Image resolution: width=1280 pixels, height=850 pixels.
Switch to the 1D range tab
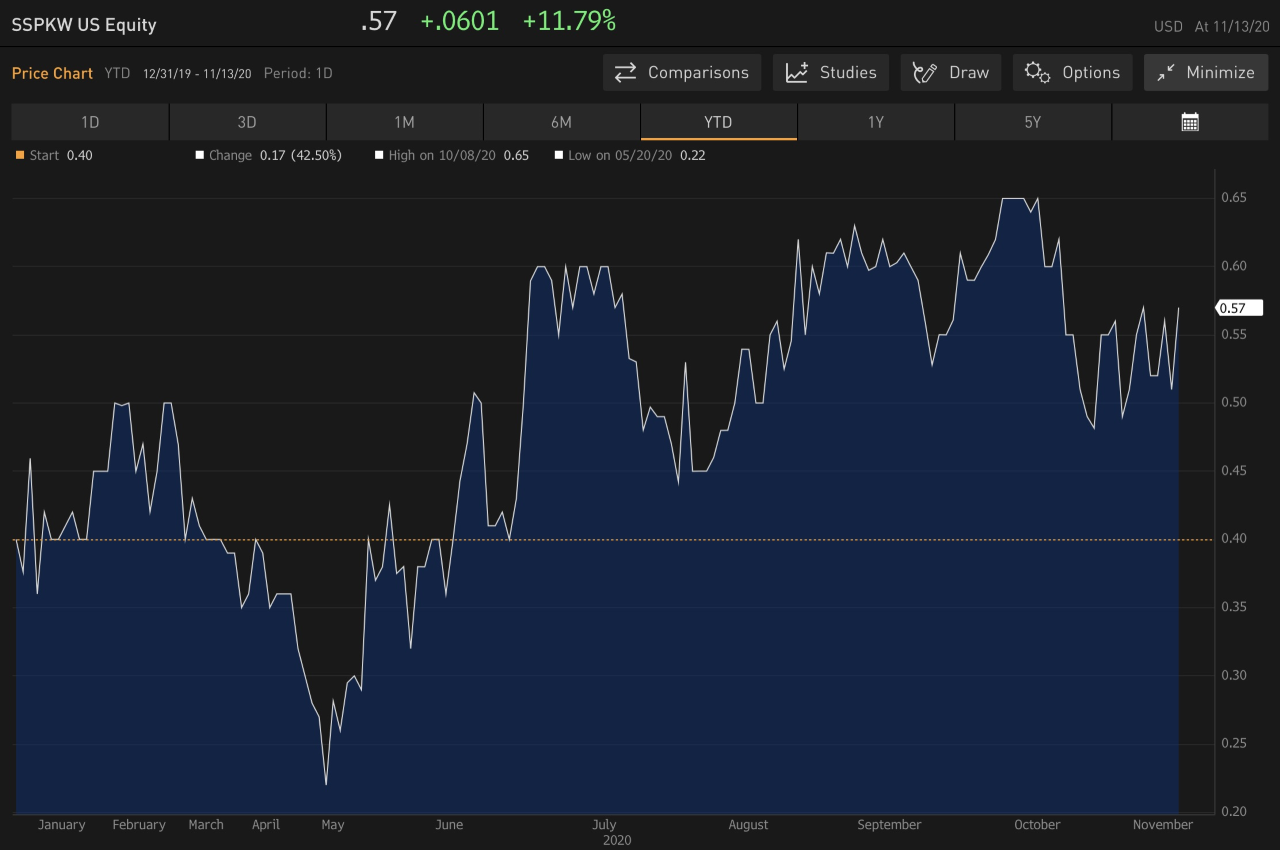(90, 122)
